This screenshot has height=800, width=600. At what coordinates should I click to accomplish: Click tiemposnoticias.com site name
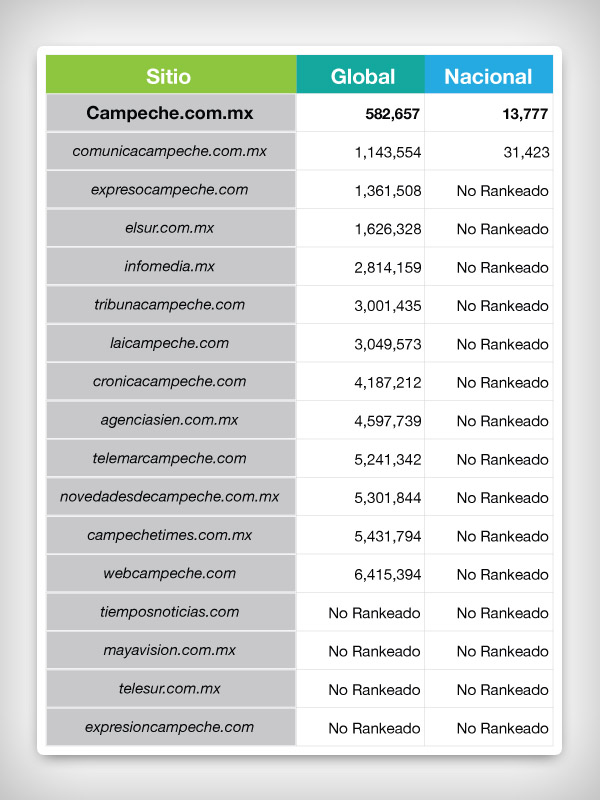point(169,612)
